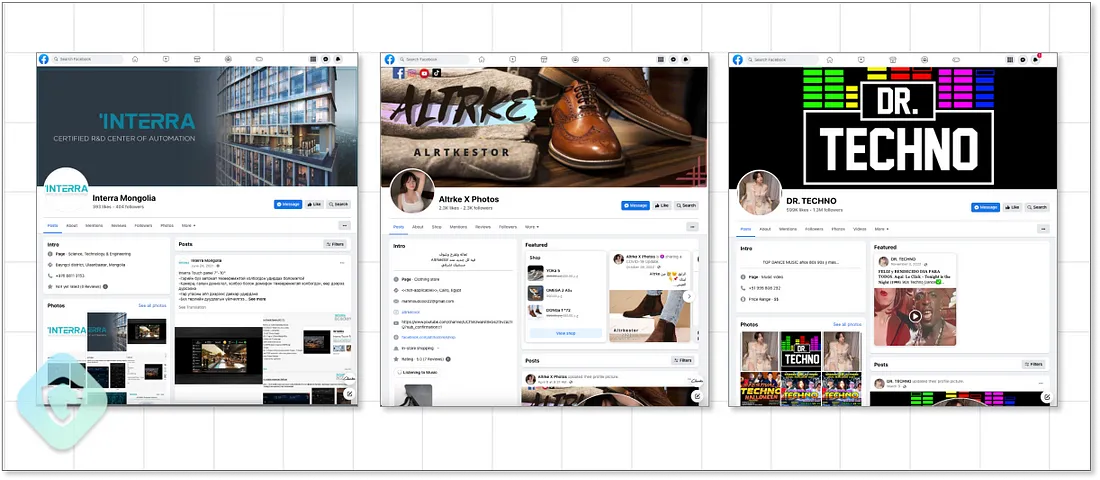The image size is (1100, 480).
Task: Open Gaming icon in Interra Mongolia window
Action: [259, 60]
